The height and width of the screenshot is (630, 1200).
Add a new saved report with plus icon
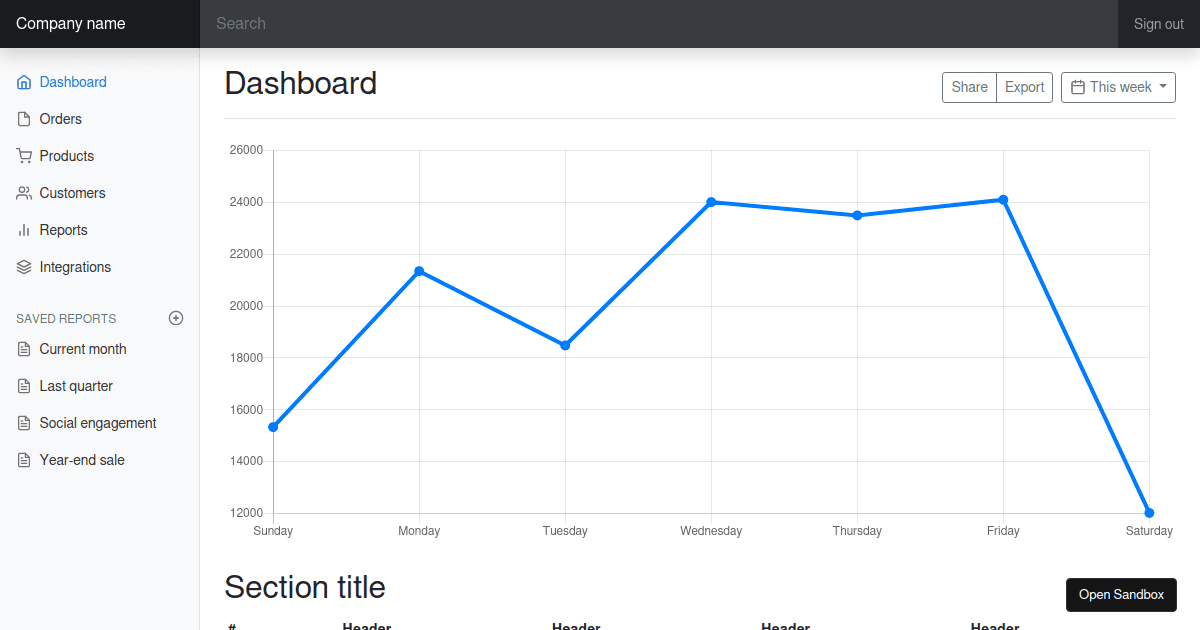[176, 318]
